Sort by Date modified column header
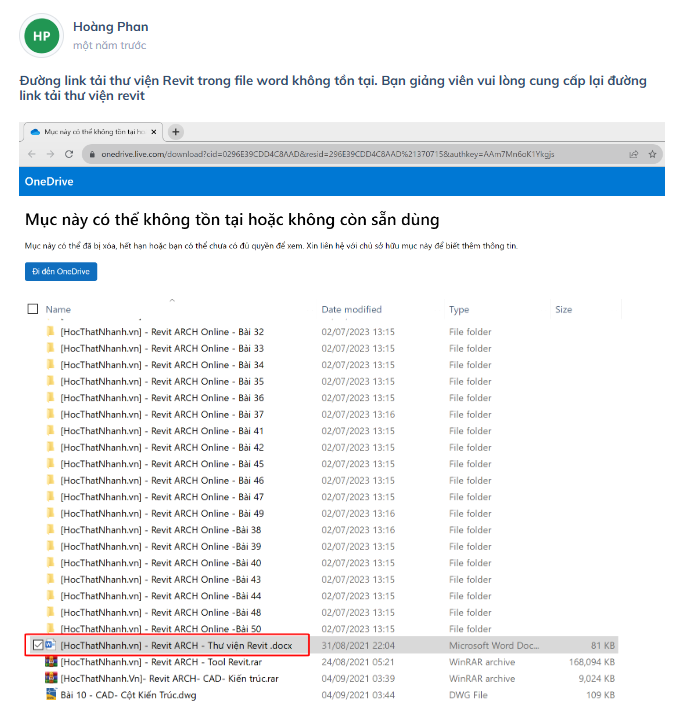 point(351,310)
